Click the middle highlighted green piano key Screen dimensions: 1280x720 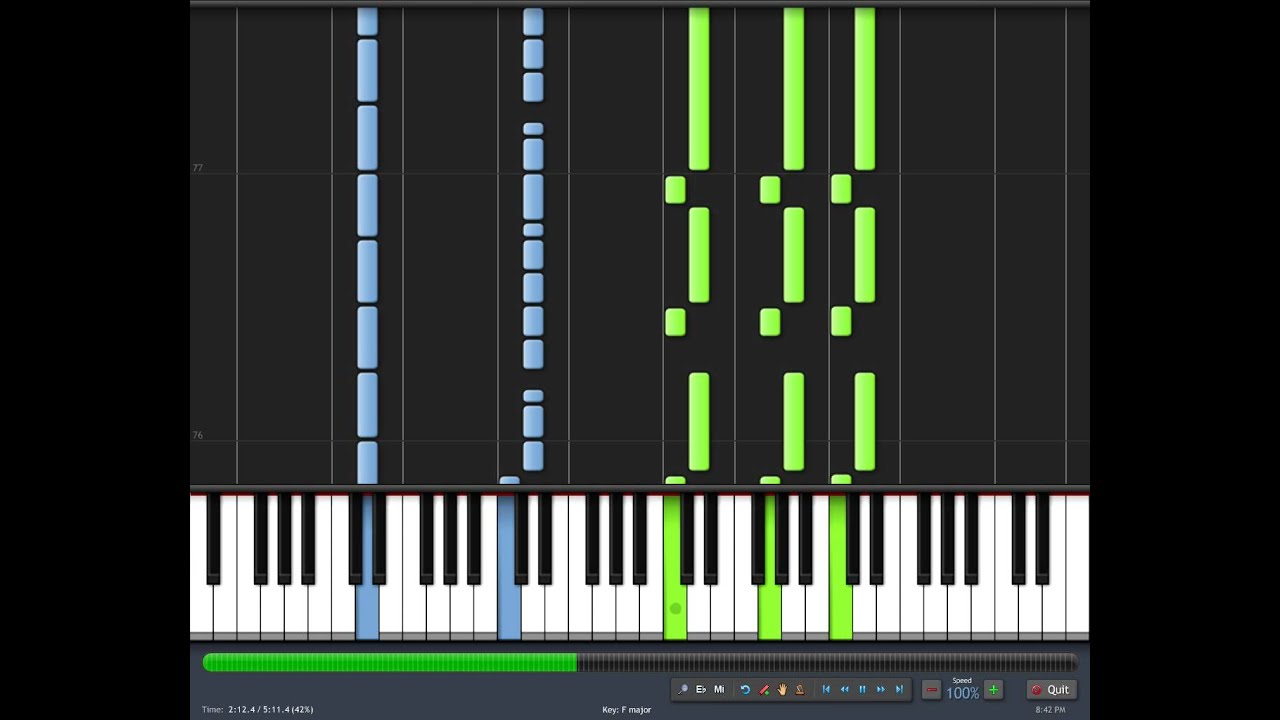coord(769,610)
